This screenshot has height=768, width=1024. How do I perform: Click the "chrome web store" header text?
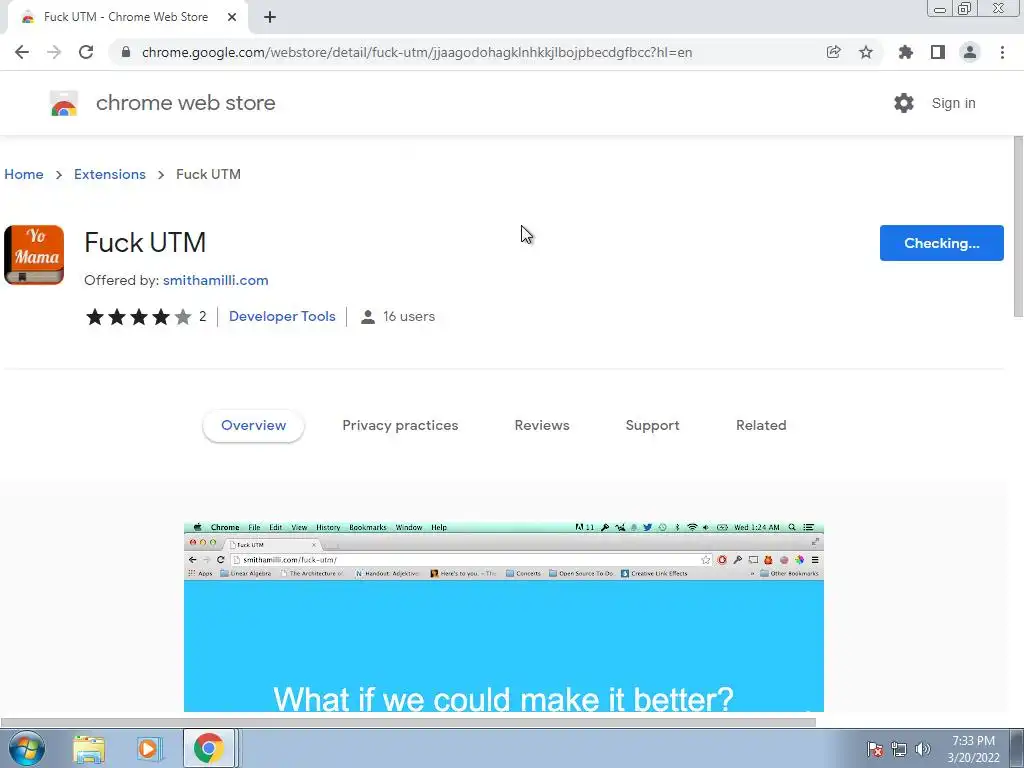click(185, 103)
